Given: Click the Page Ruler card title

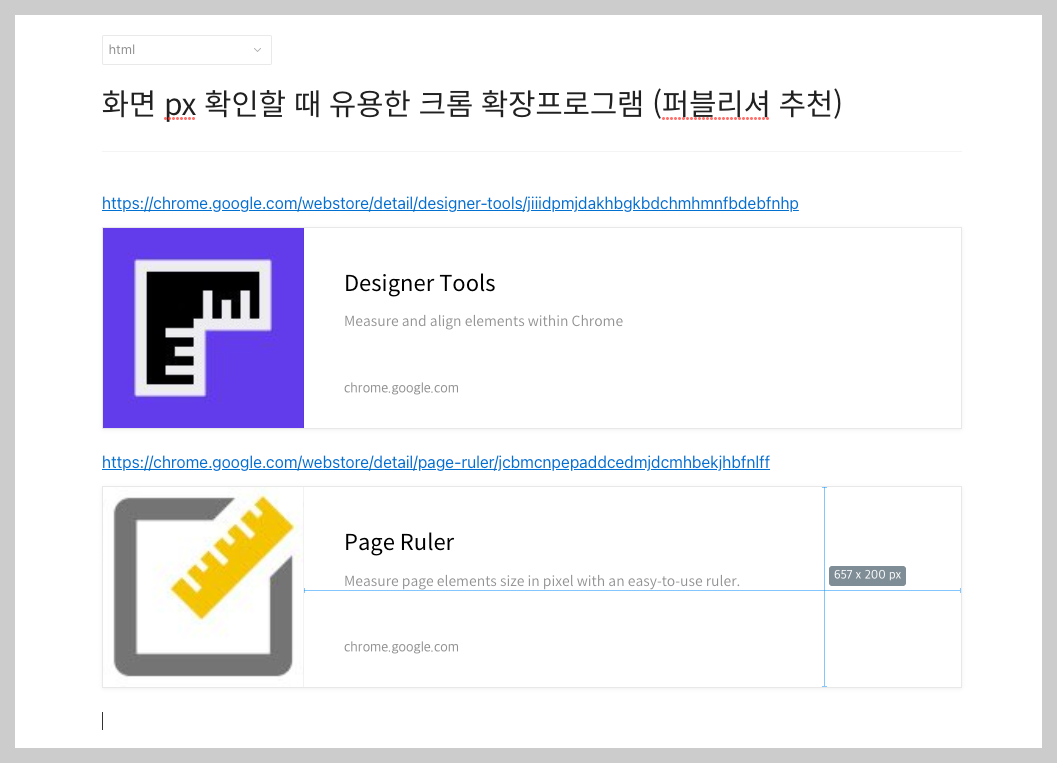Looking at the screenshot, I should 399,542.
